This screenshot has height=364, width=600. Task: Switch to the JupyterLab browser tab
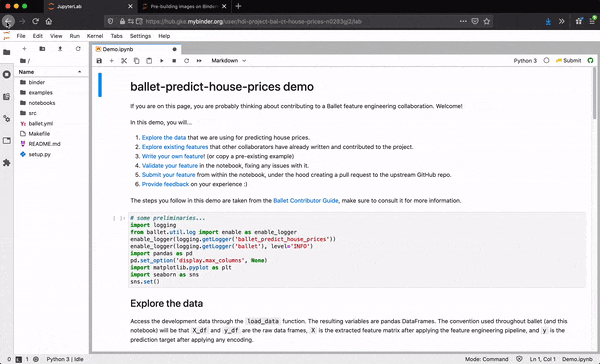91,7
